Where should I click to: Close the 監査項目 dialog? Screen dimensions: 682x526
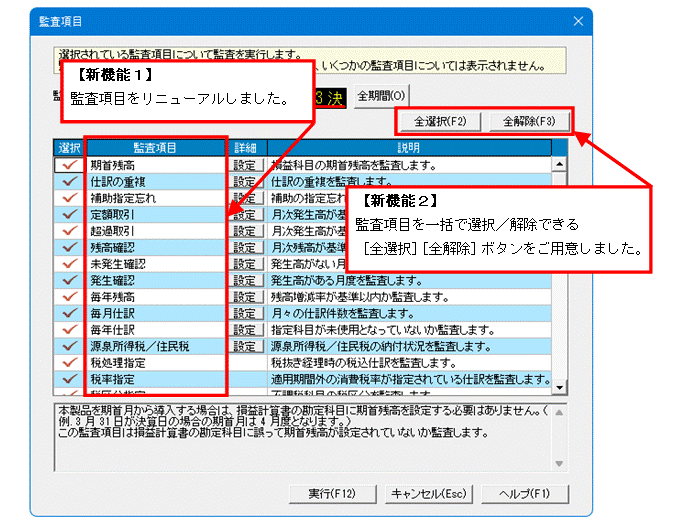(x=578, y=21)
